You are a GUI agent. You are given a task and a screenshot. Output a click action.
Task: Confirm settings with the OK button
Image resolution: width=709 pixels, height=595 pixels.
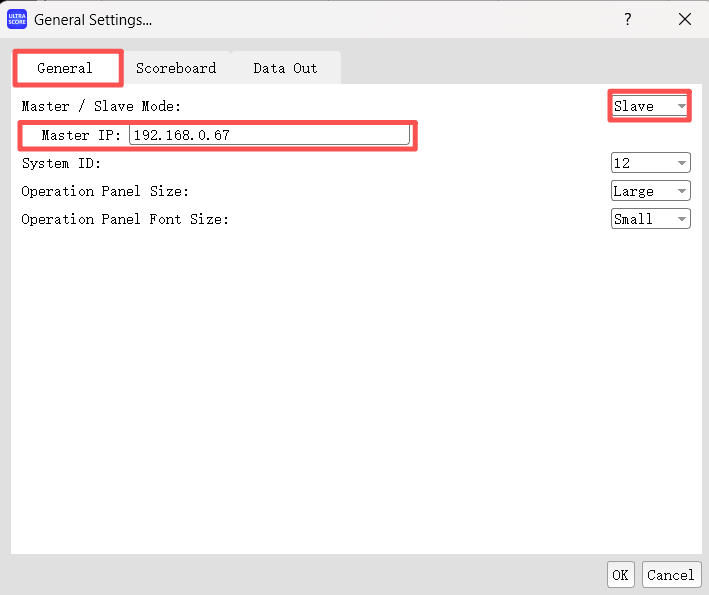(x=620, y=574)
